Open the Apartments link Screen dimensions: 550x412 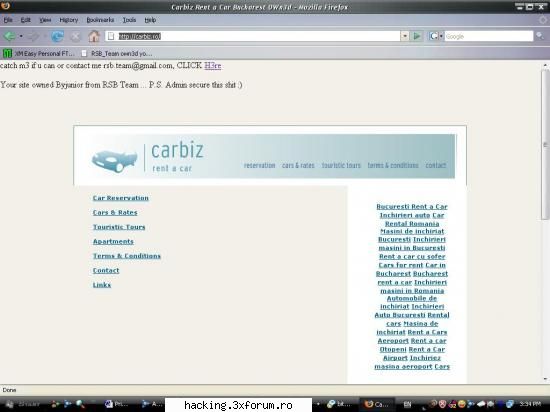pyautogui.click(x=113, y=242)
